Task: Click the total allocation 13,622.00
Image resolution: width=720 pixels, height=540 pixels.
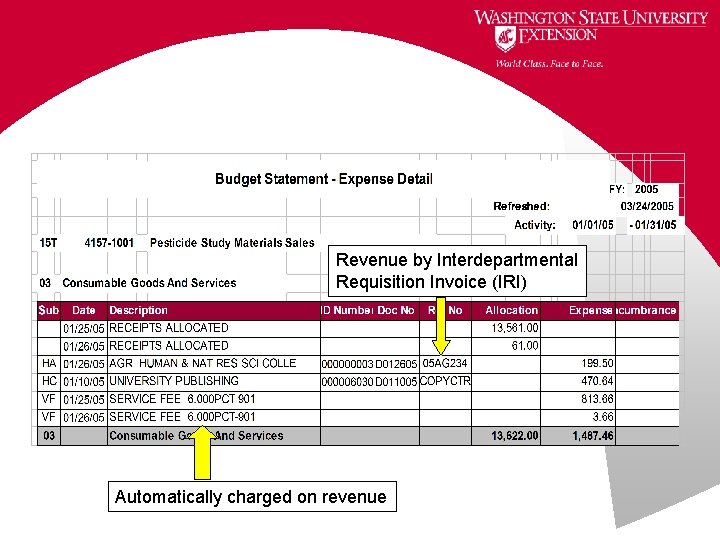Action: pos(515,435)
